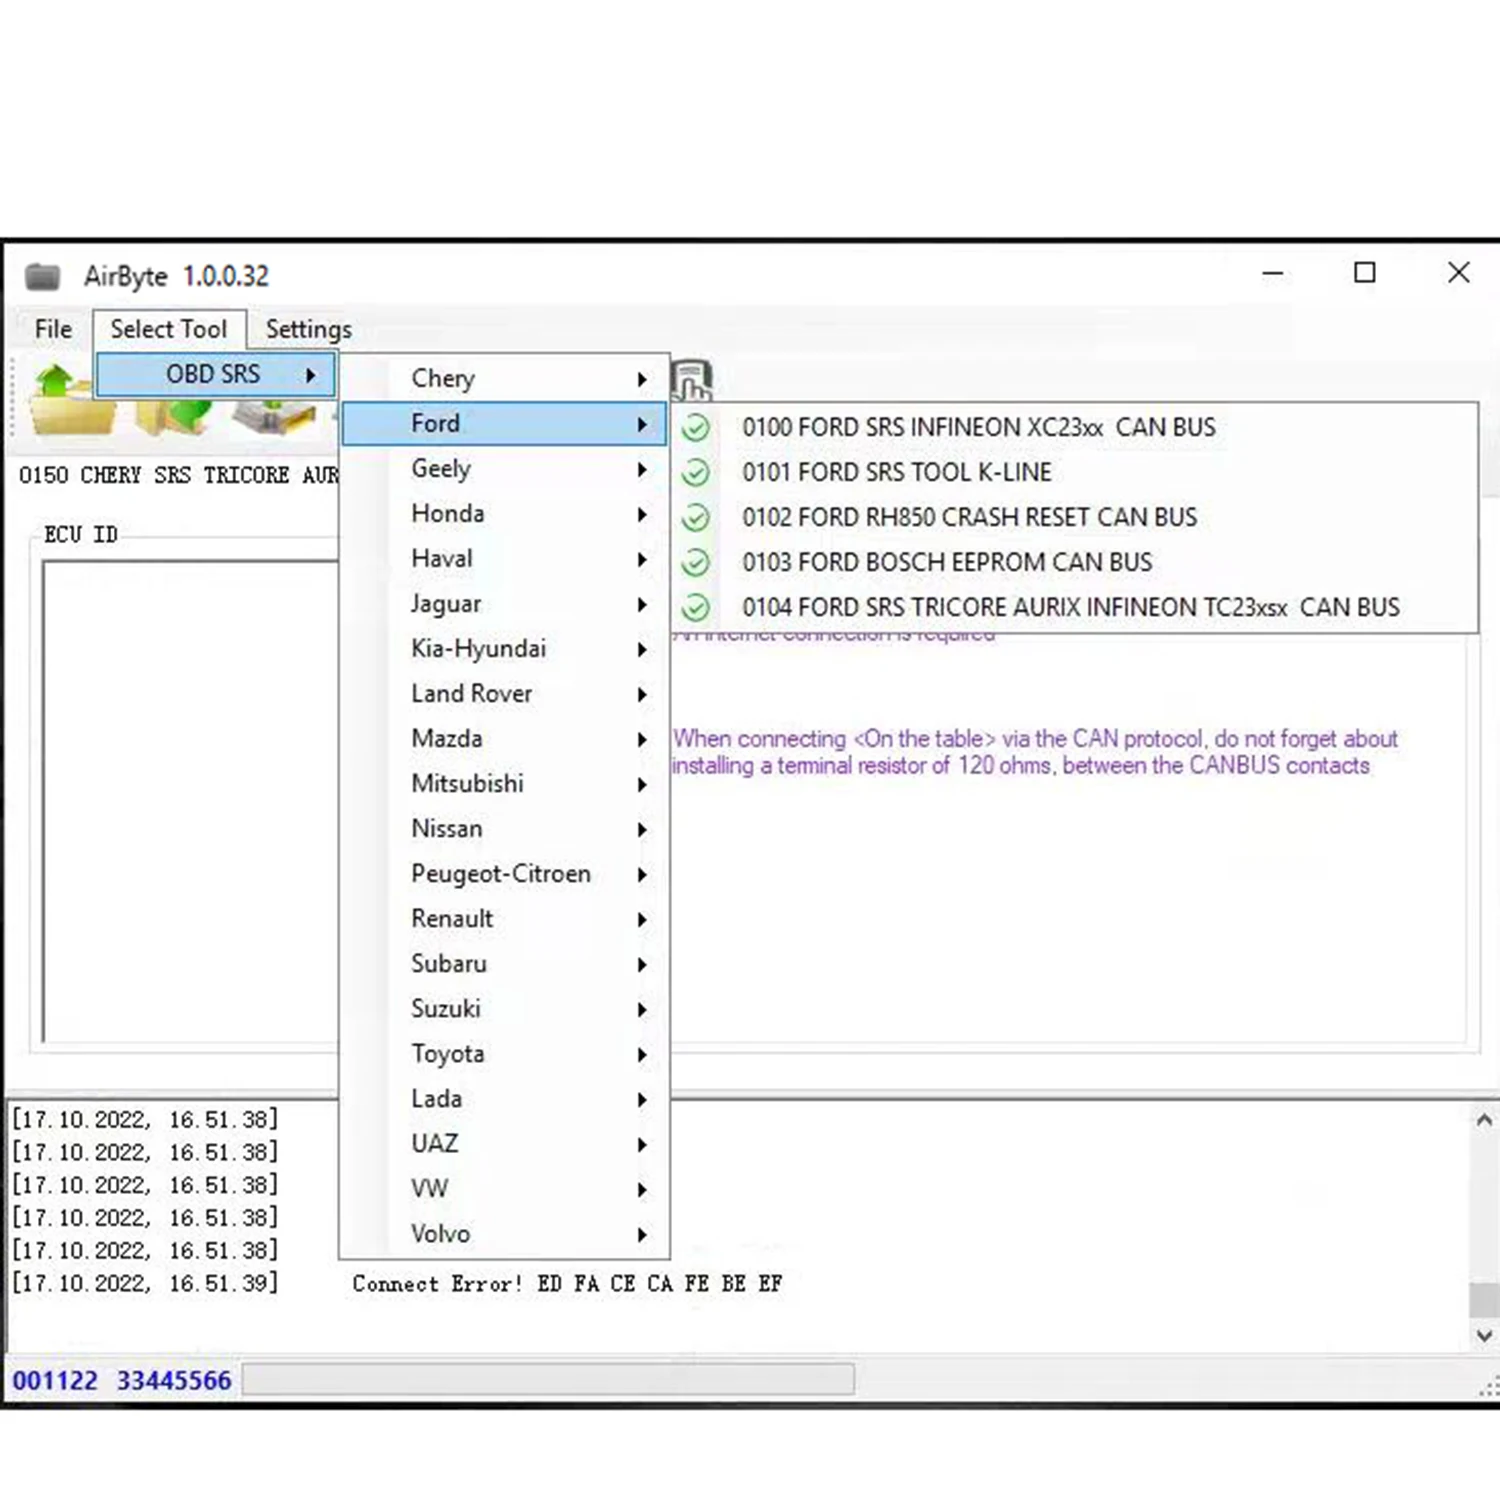This screenshot has height=1500, width=1500.
Task: Click the '001122 33445566' status text
Action: coord(122,1381)
